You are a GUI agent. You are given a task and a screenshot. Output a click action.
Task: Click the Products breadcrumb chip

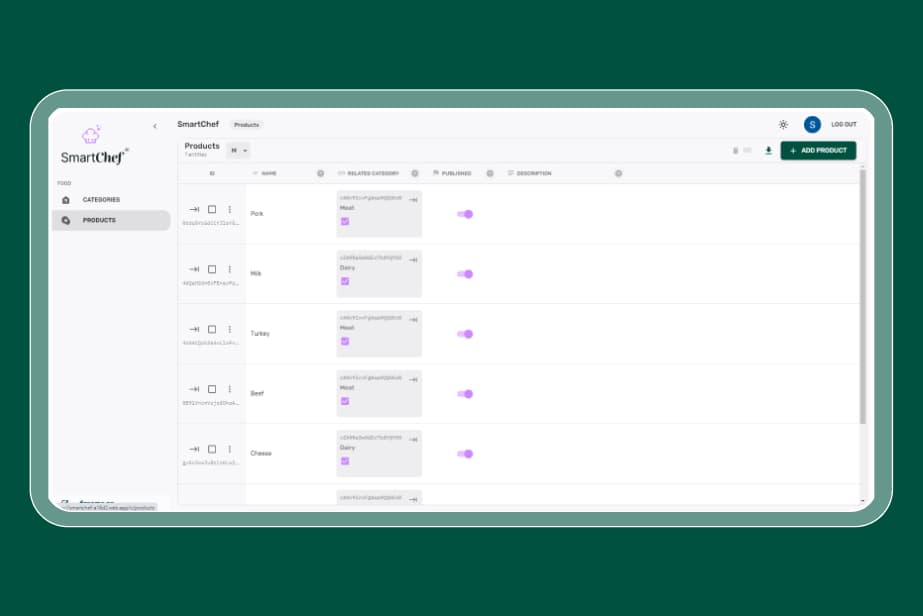(247, 125)
